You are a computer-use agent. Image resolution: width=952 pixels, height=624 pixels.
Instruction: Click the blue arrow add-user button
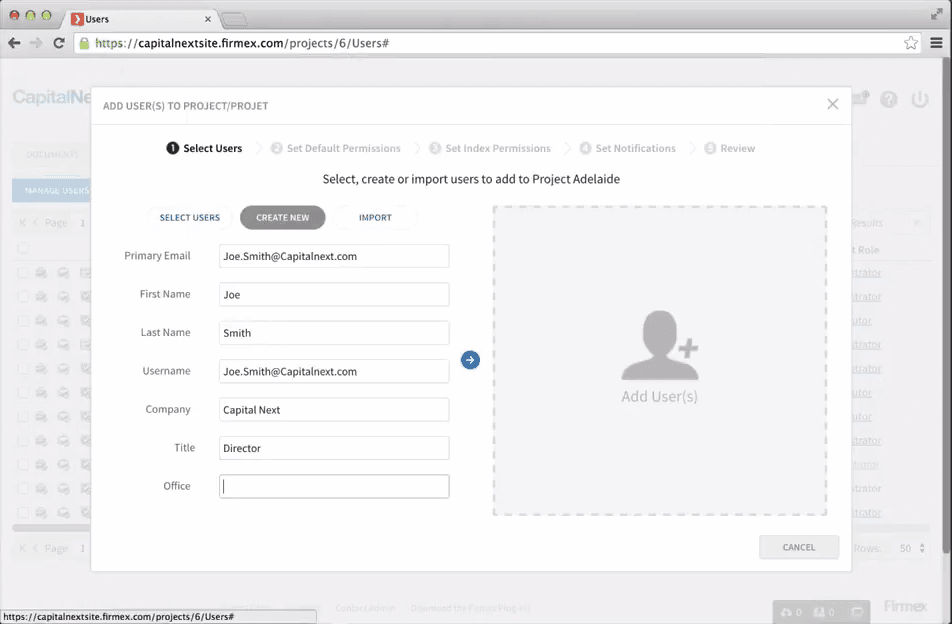point(470,360)
